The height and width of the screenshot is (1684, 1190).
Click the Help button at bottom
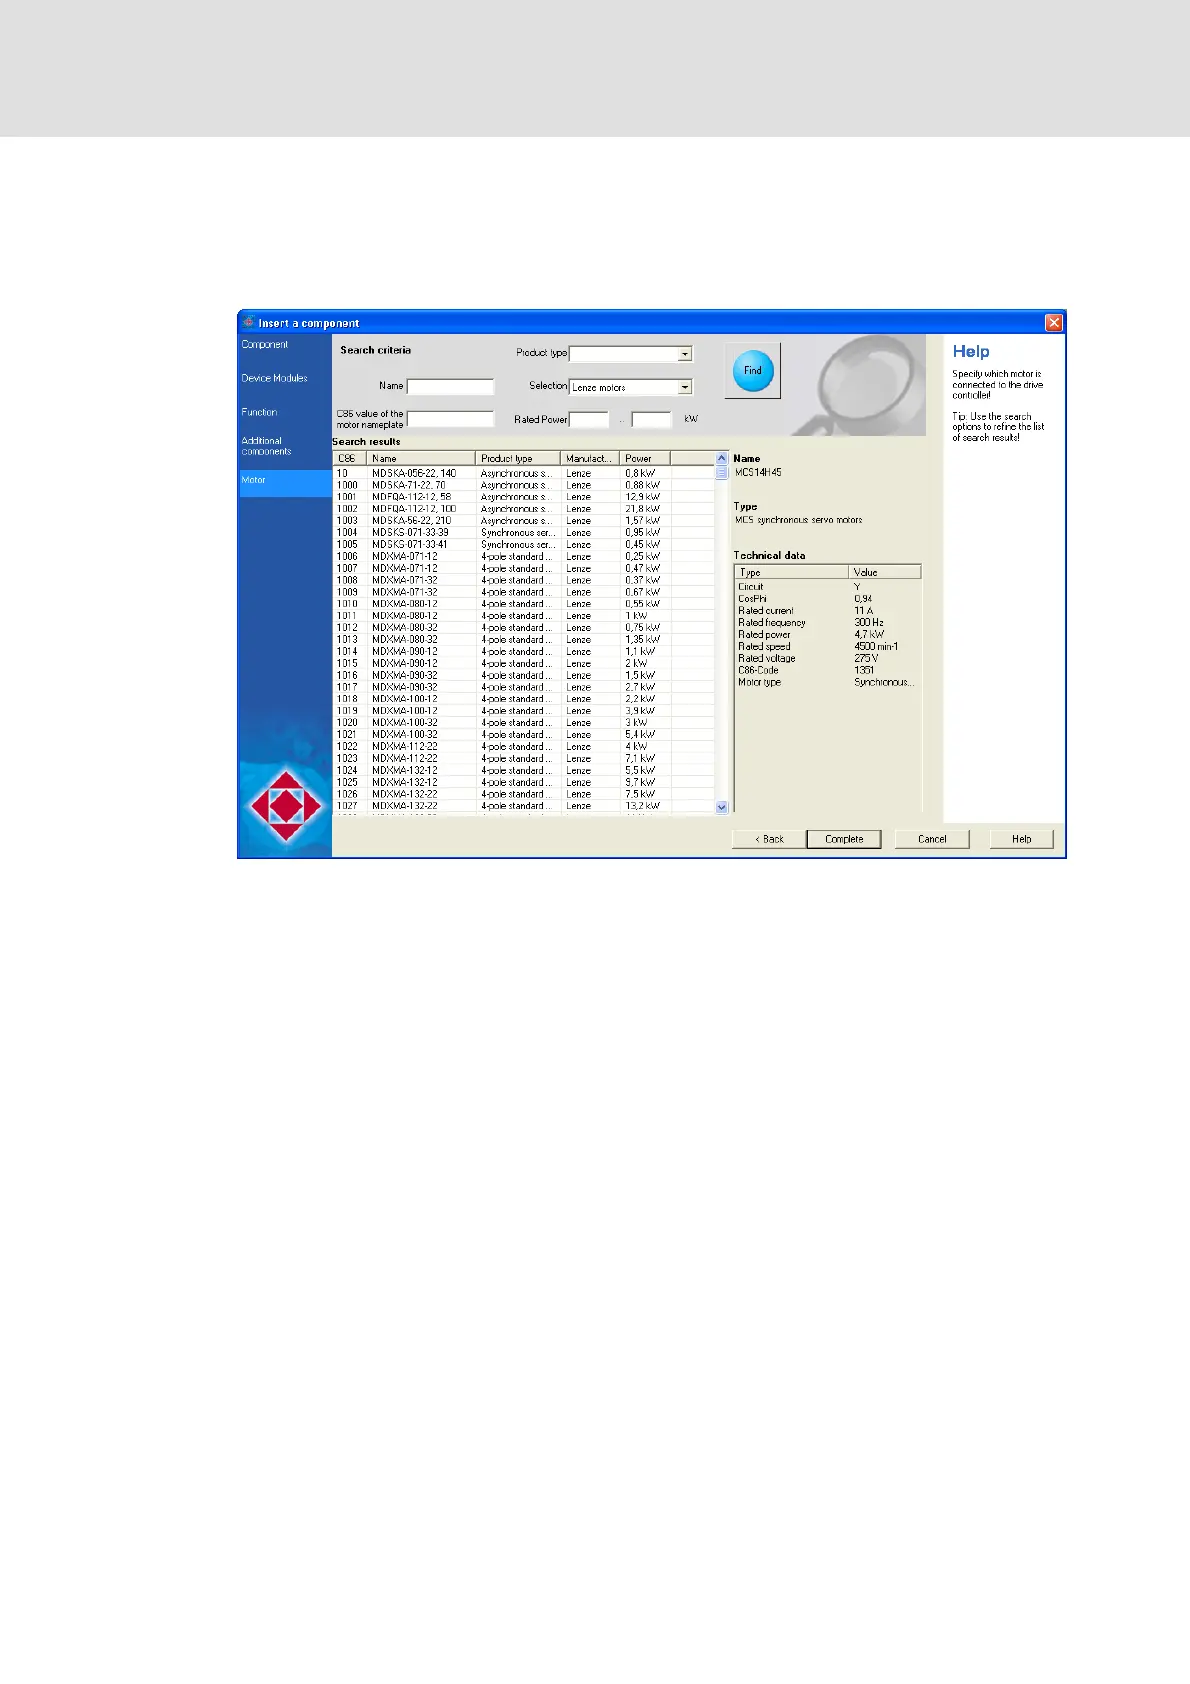1021,839
